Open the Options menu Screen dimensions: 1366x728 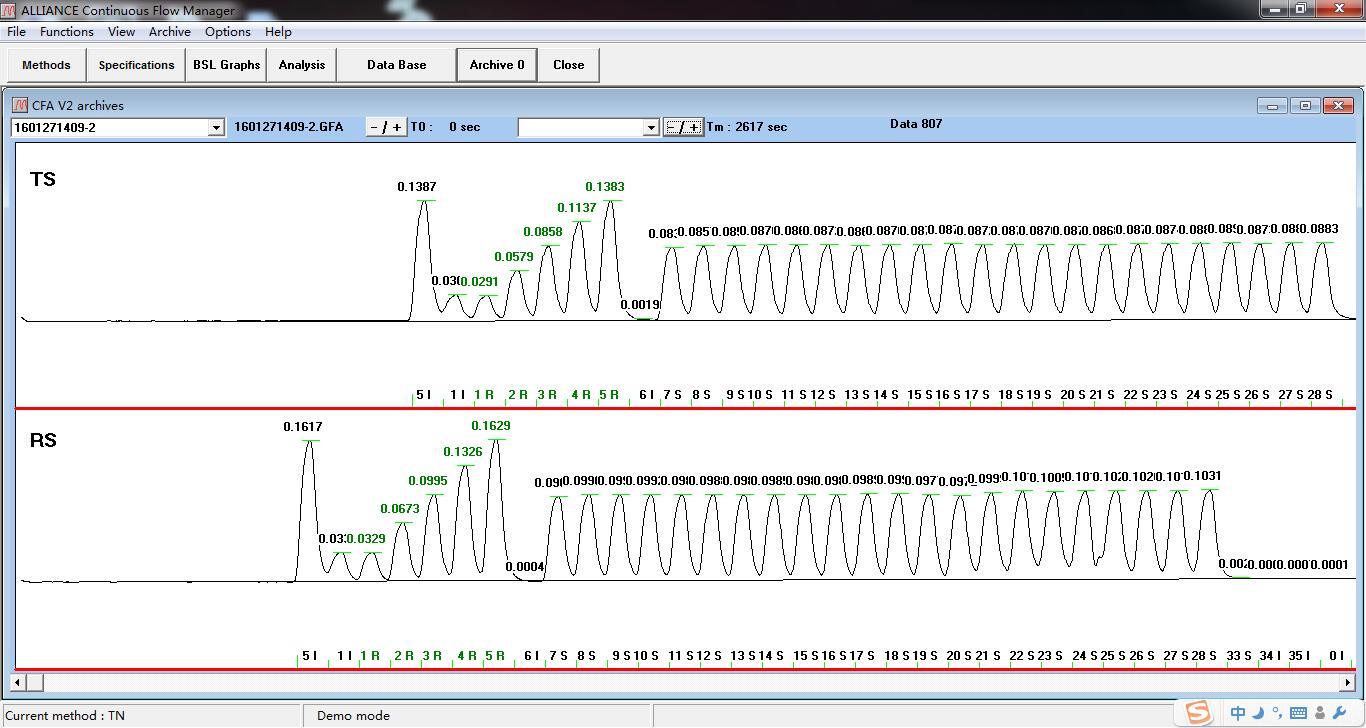pyautogui.click(x=227, y=32)
